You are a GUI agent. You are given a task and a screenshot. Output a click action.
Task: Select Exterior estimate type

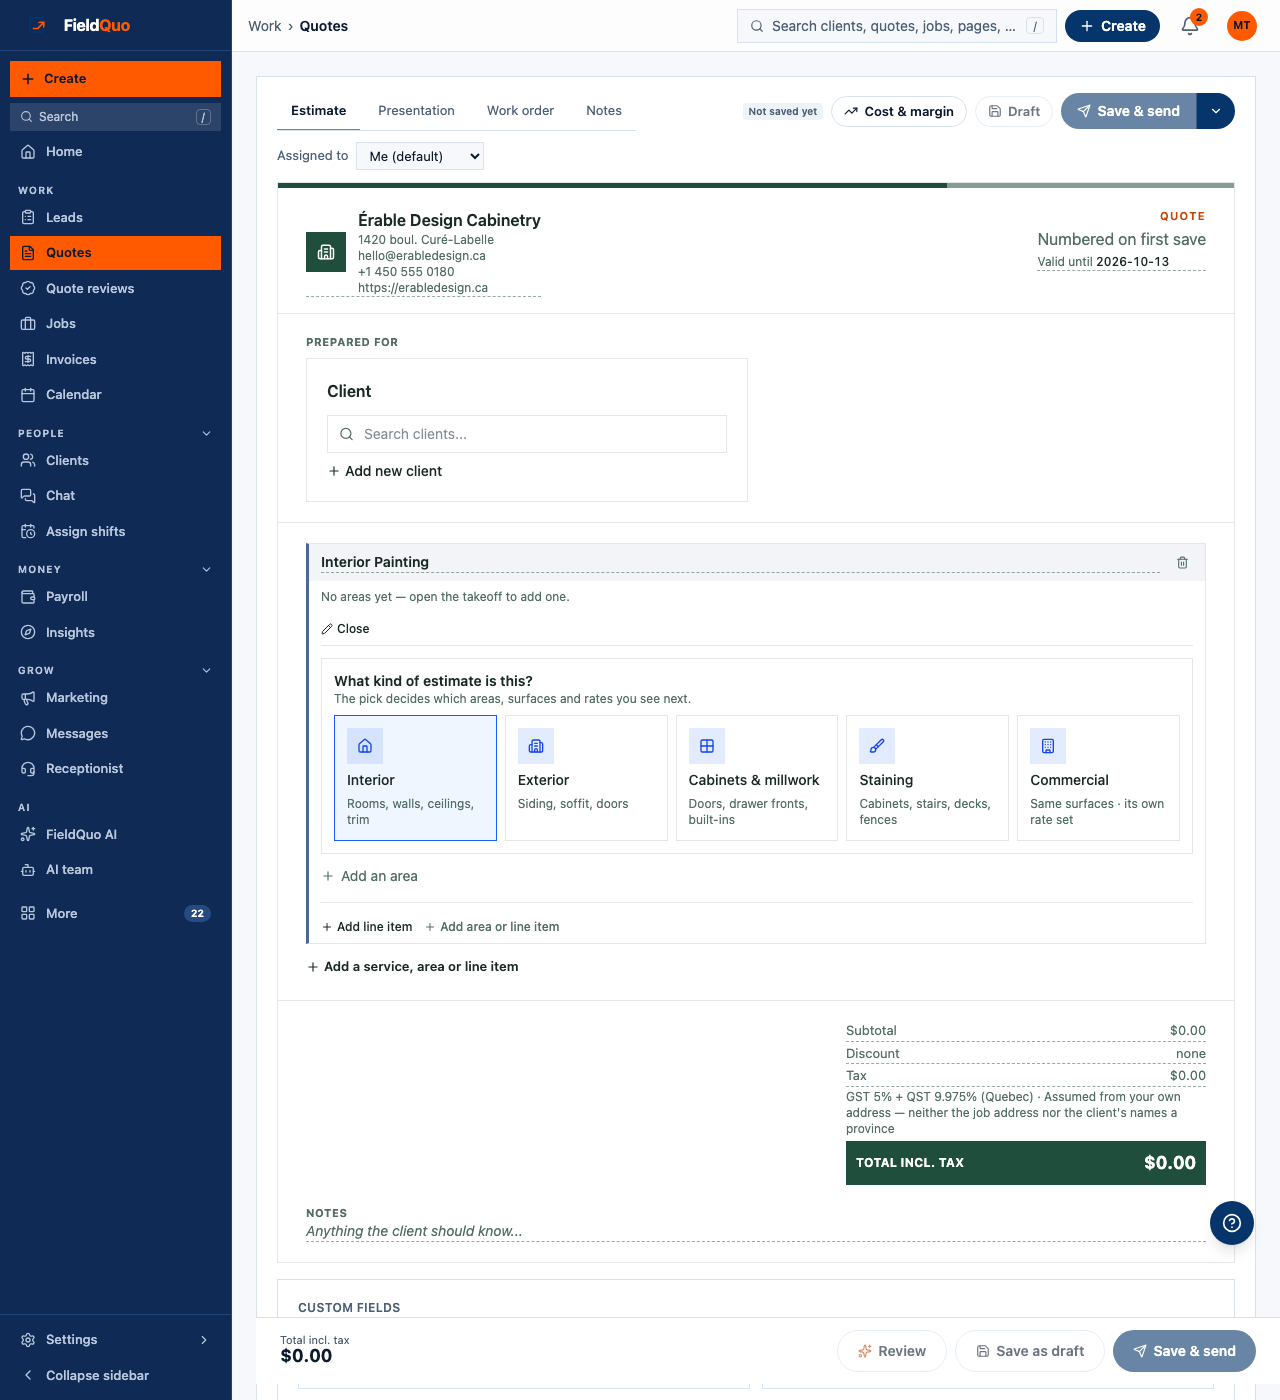click(586, 778)
